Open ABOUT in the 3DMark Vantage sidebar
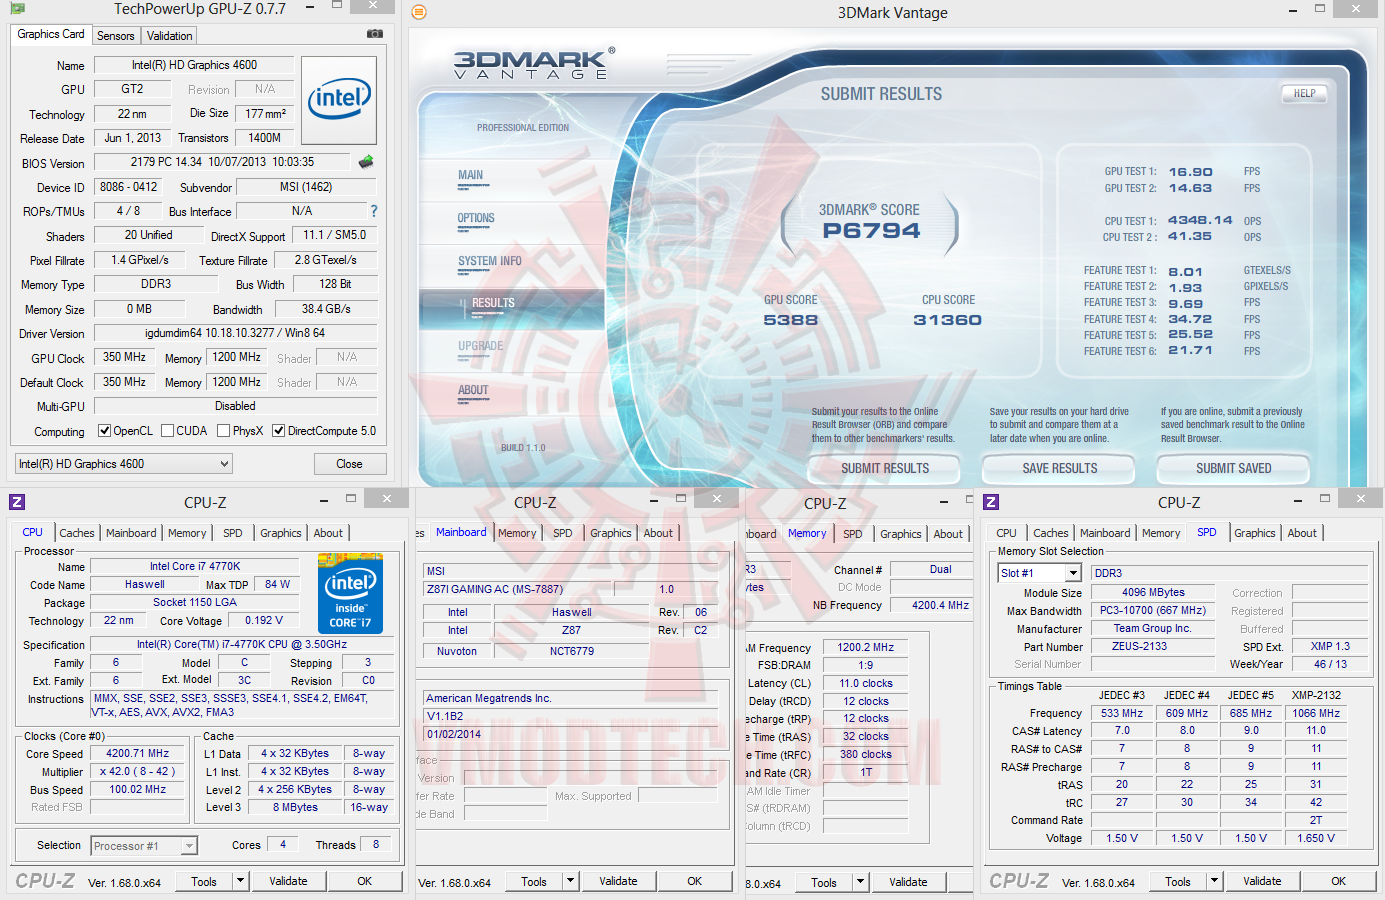 473,391
